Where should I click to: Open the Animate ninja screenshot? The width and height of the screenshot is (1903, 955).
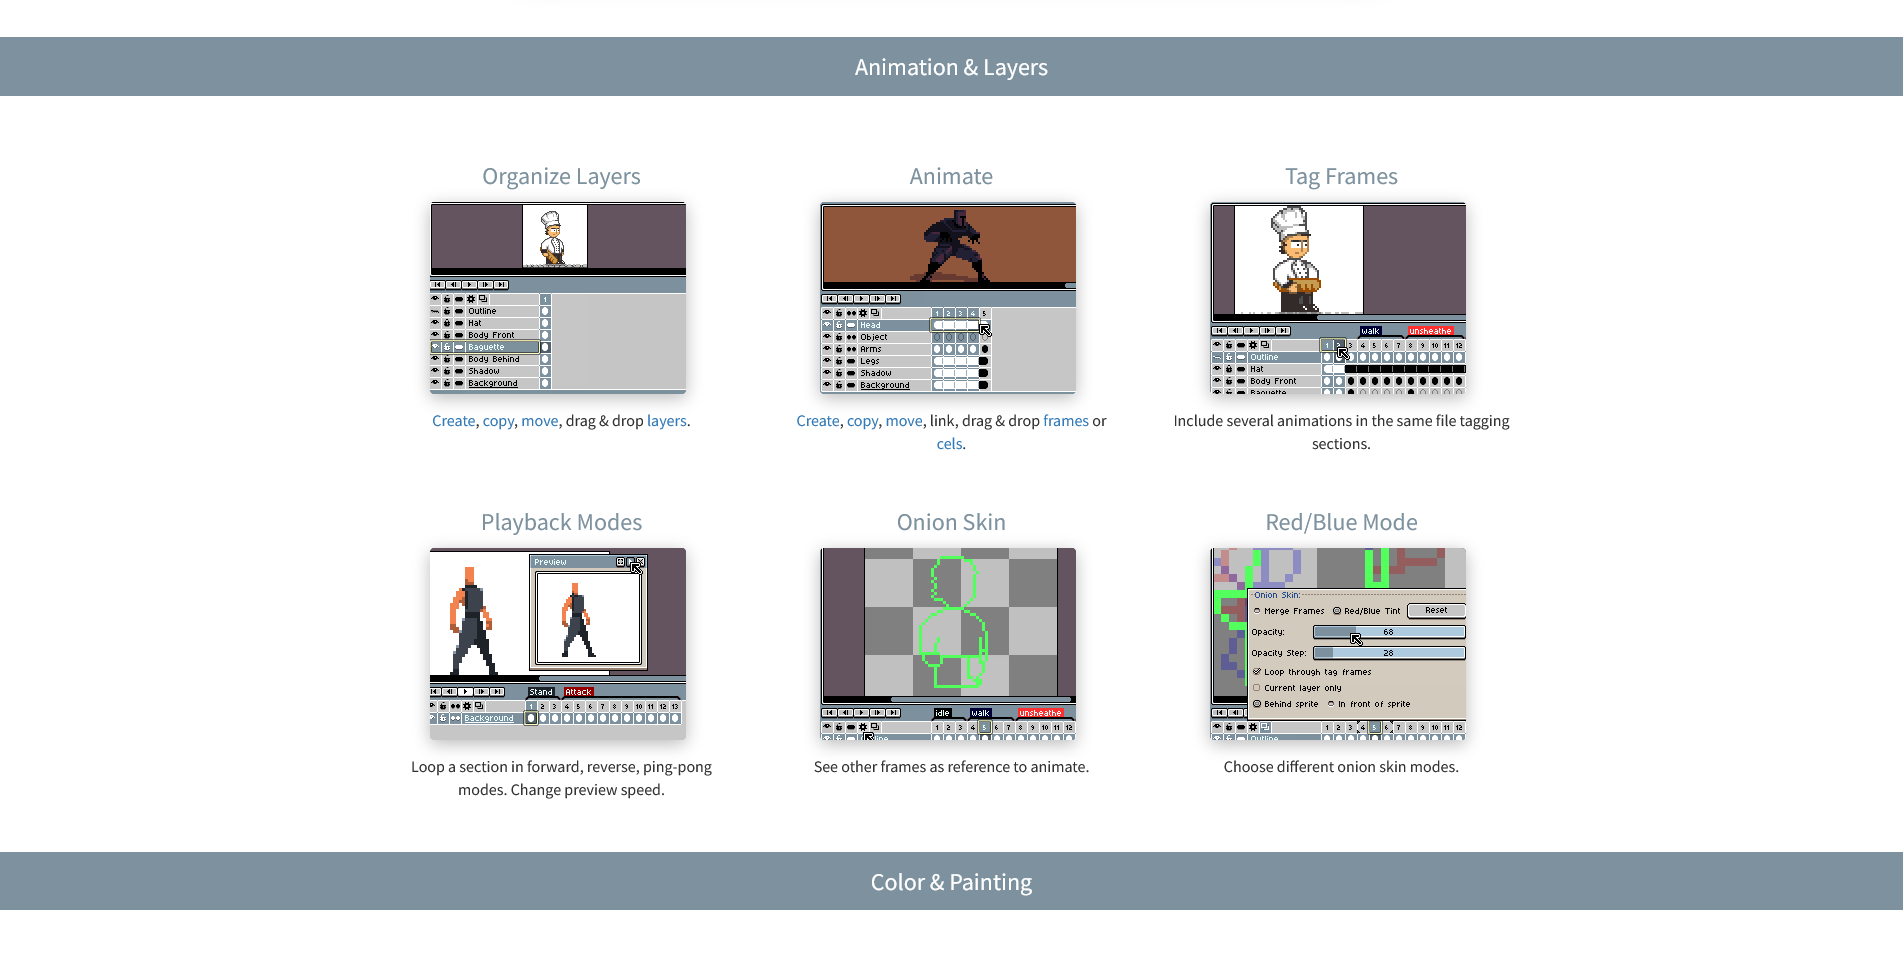948,298
